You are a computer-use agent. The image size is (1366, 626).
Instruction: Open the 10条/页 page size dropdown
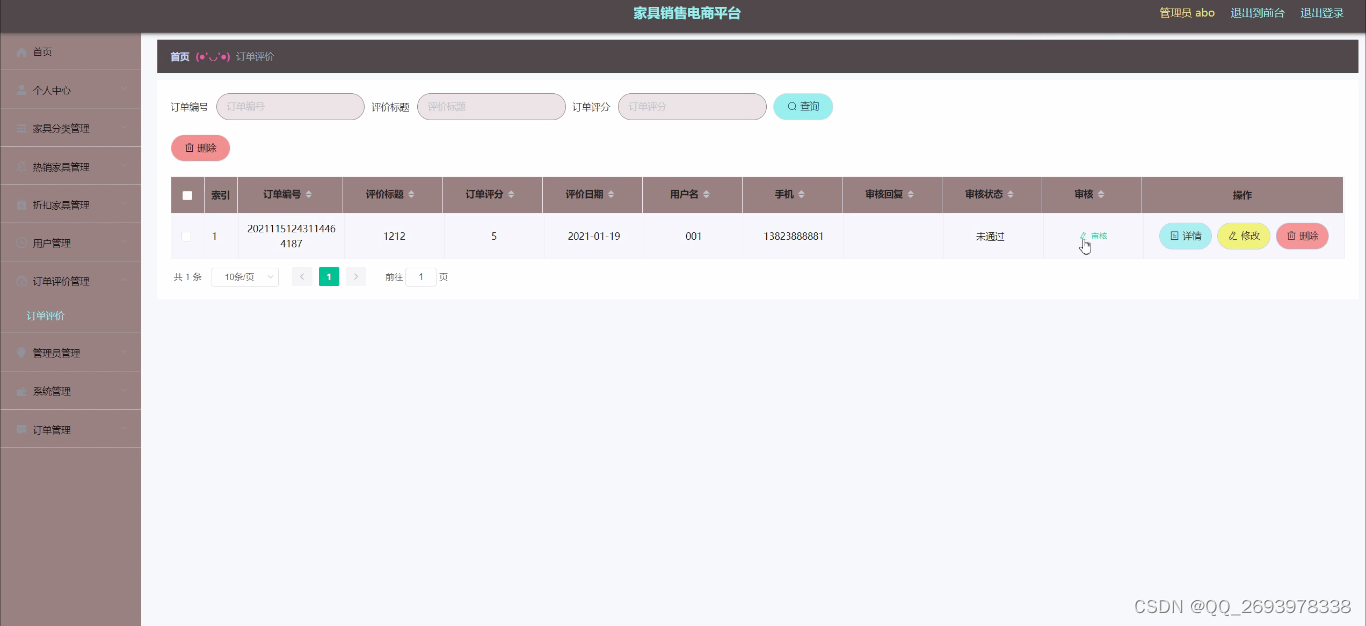pos(245,277)
